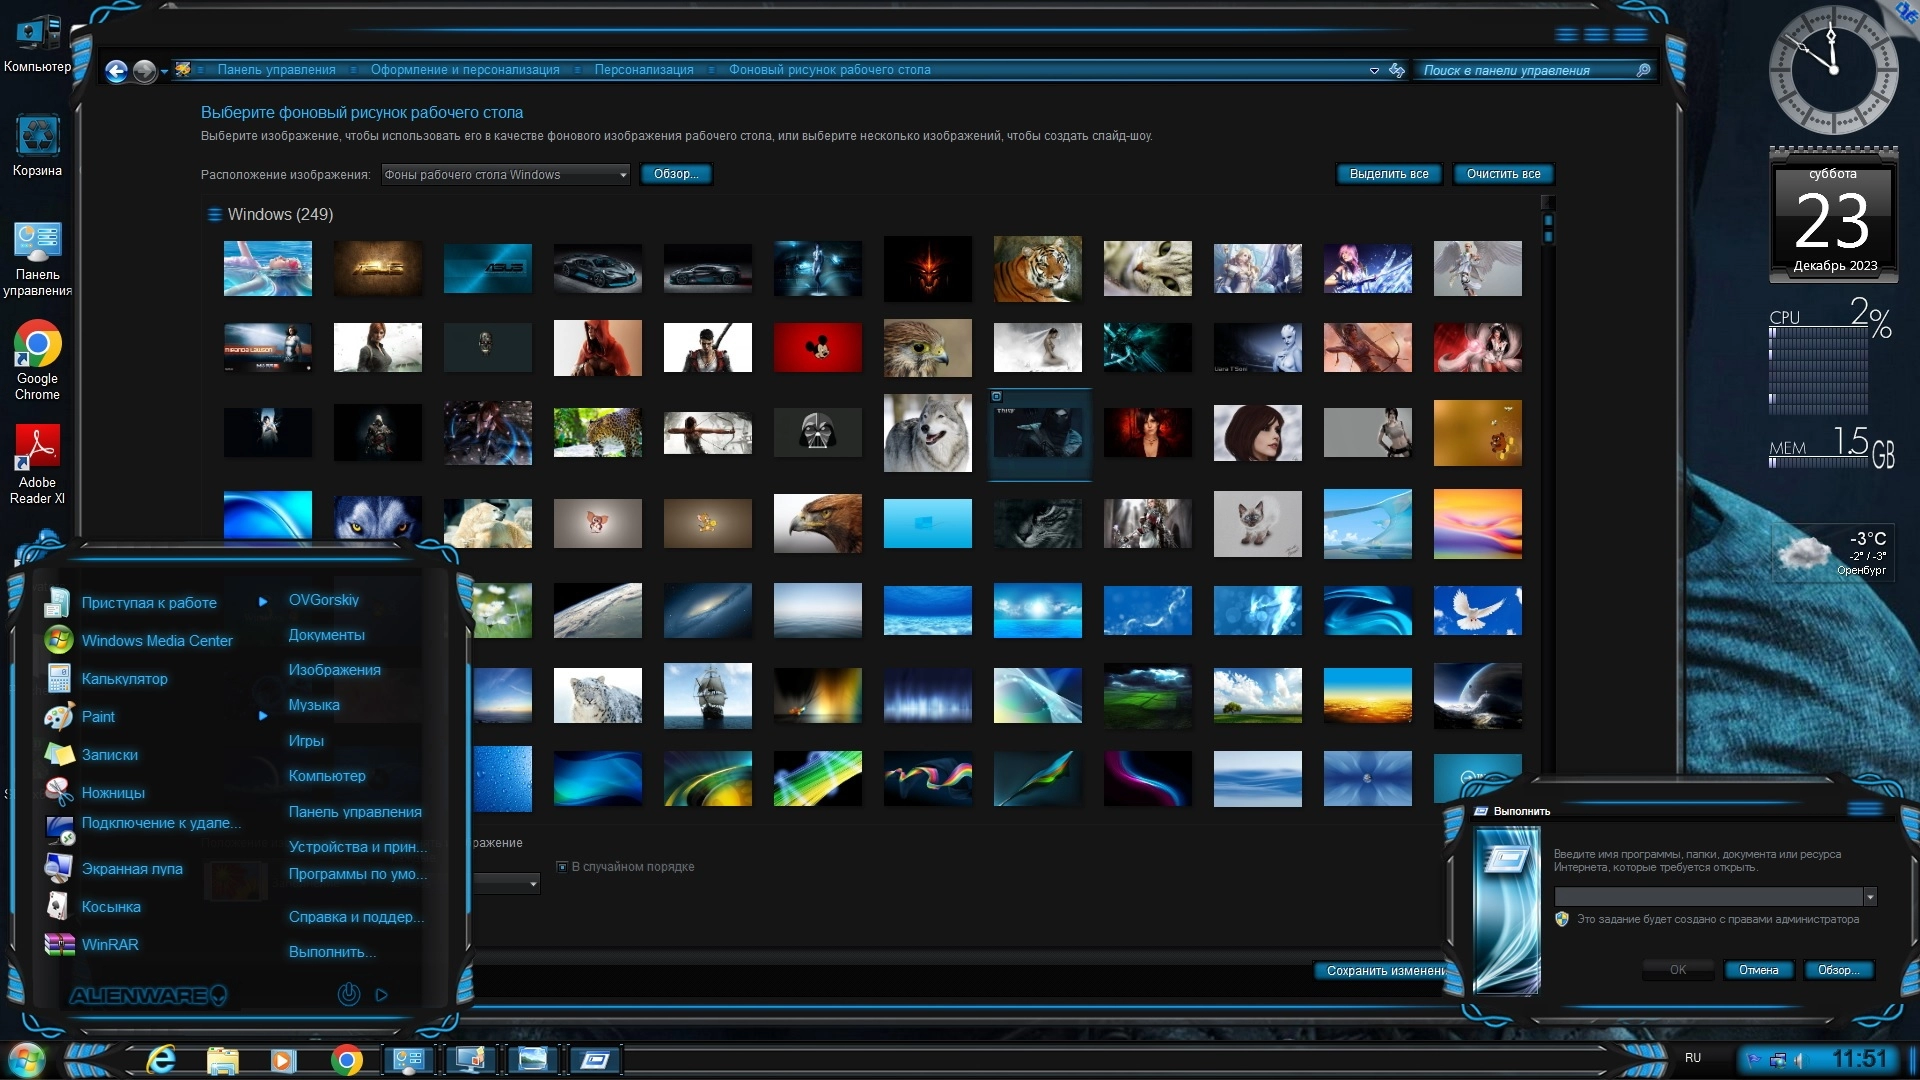Toggle the 'В случайном порядке' checkbox

[562, 867]
